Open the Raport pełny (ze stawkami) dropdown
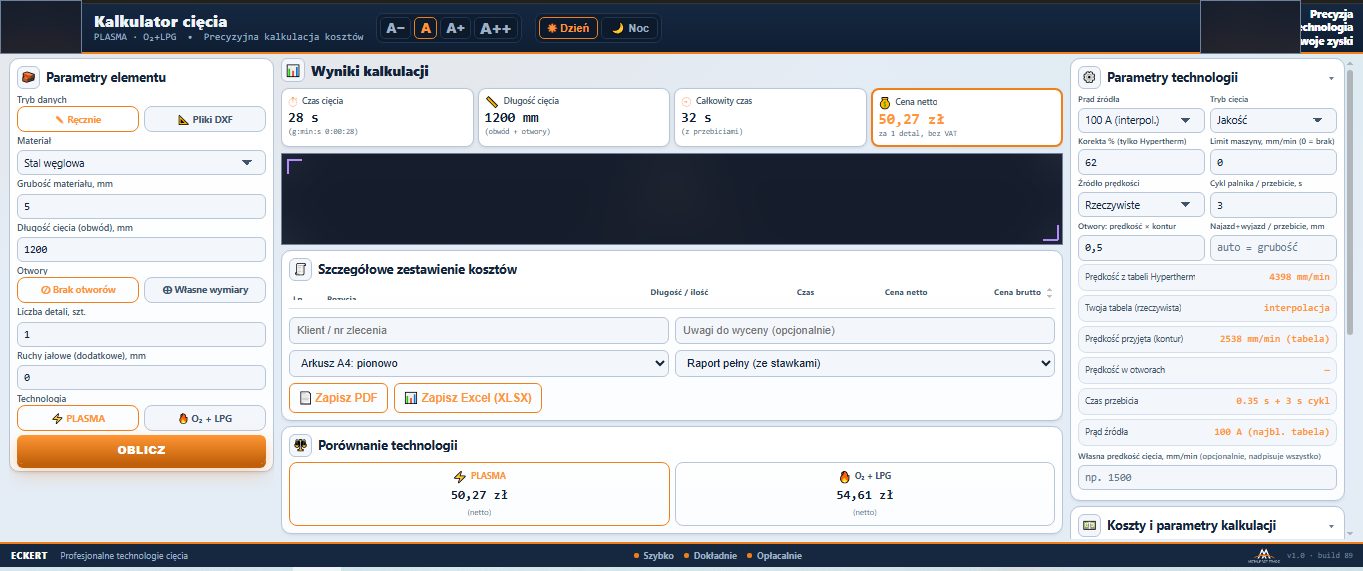Image resolution: width=1363 pixels, height=571 pixels. 865,363
